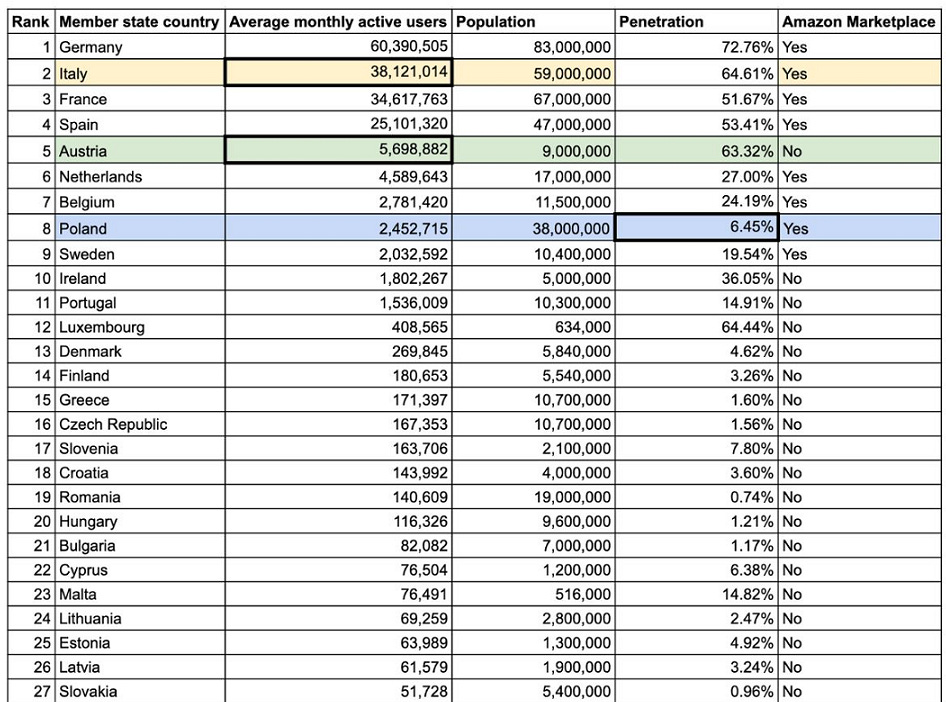The image size is (946, 702).
Task: Select the Spain cell
Action: [x=140, y=124]
